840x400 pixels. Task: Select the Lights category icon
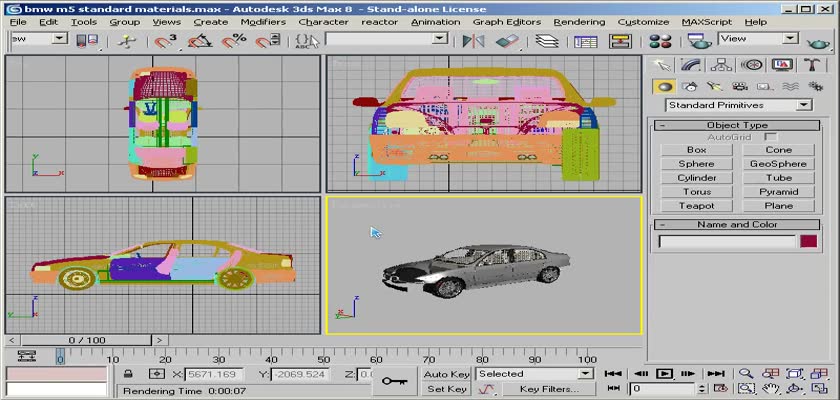(x=715, y=86)
